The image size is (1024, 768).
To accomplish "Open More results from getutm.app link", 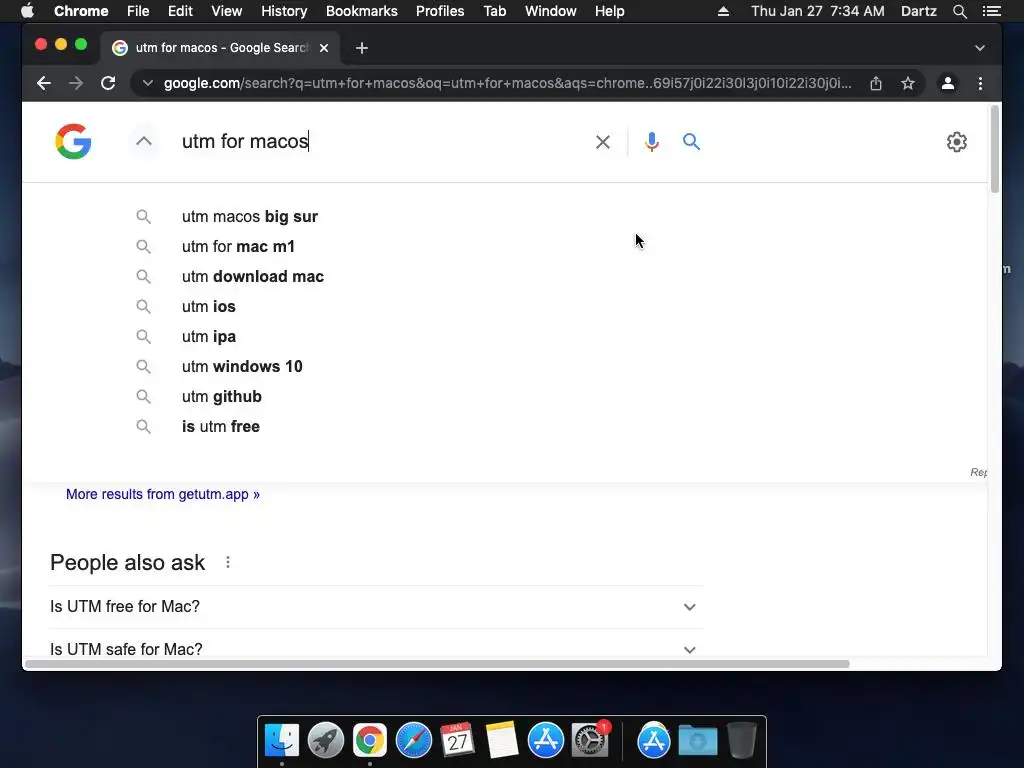I will coord(163,494).
